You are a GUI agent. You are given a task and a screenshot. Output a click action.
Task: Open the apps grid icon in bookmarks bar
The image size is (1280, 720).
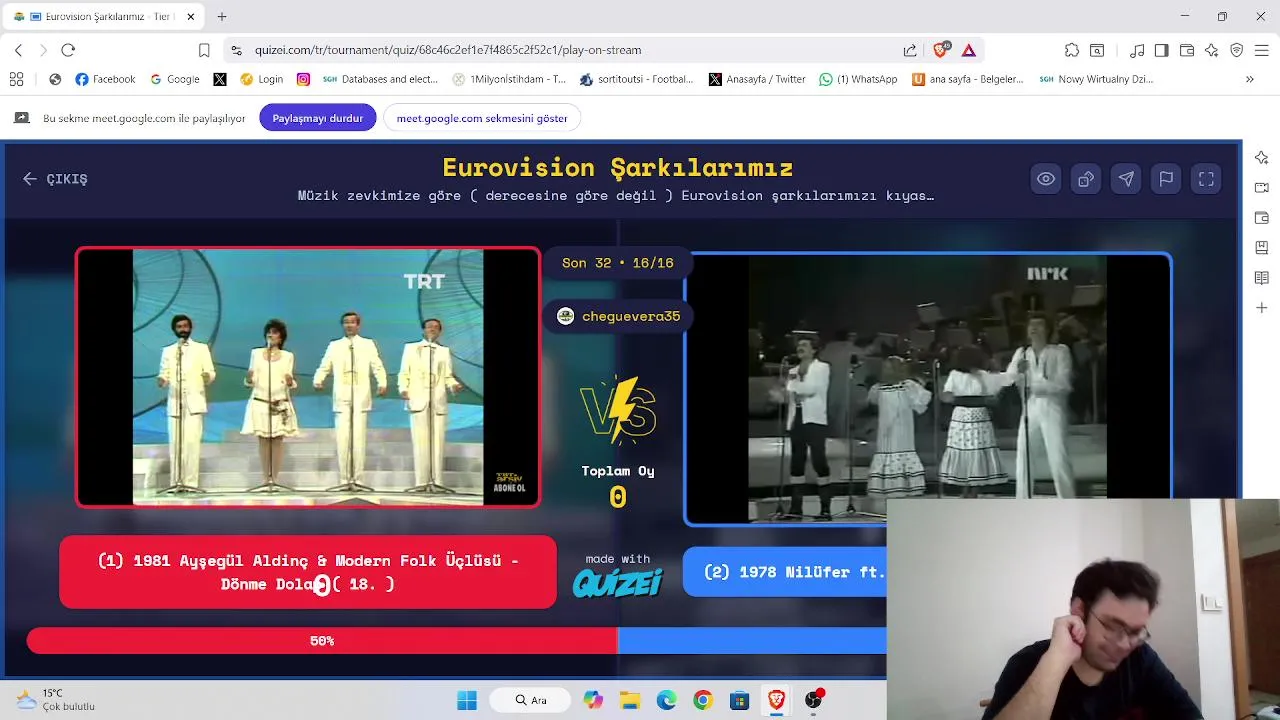point(16,79)
